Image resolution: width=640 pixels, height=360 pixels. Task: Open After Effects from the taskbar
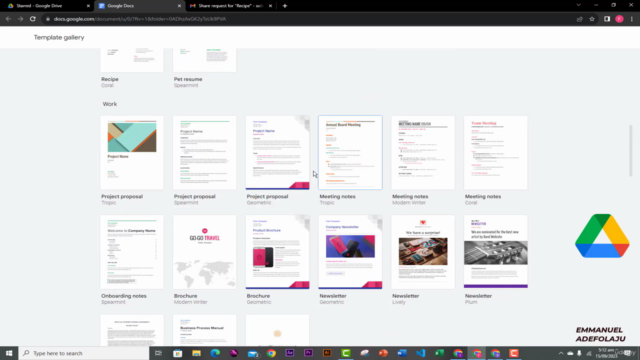click(x=290, y=353)
